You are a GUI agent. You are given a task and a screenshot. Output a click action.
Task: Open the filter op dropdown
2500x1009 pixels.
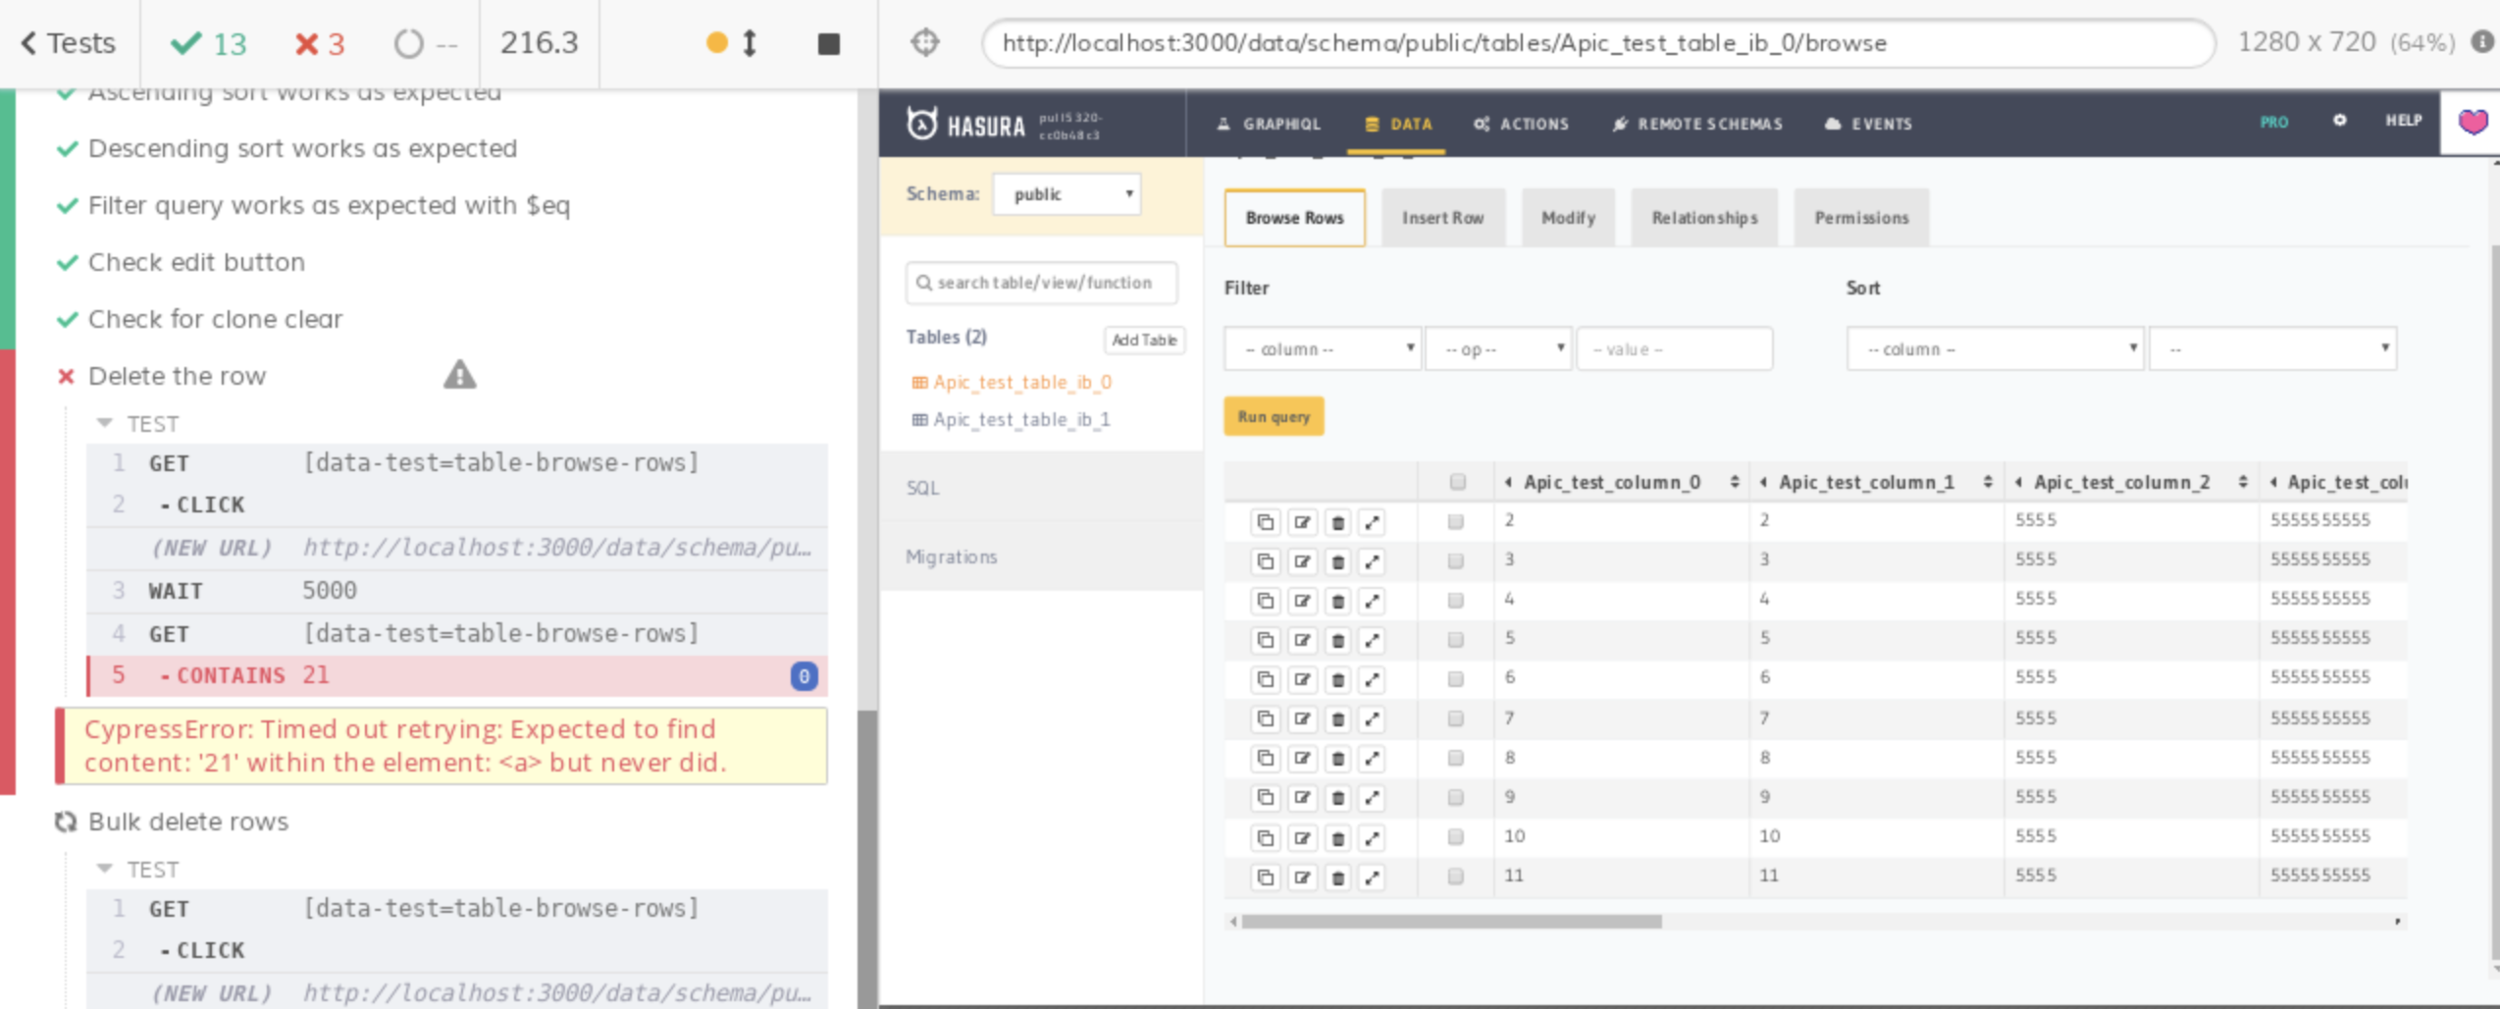tap(1498, 349)
